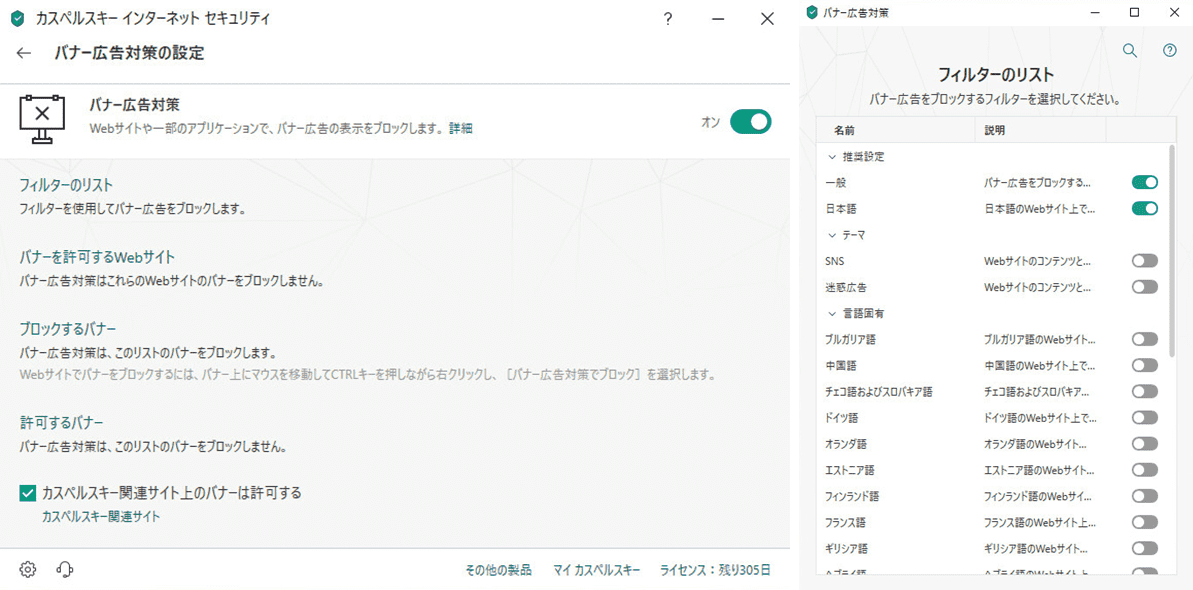Click the filter list vertical scrollbar

1173,251
